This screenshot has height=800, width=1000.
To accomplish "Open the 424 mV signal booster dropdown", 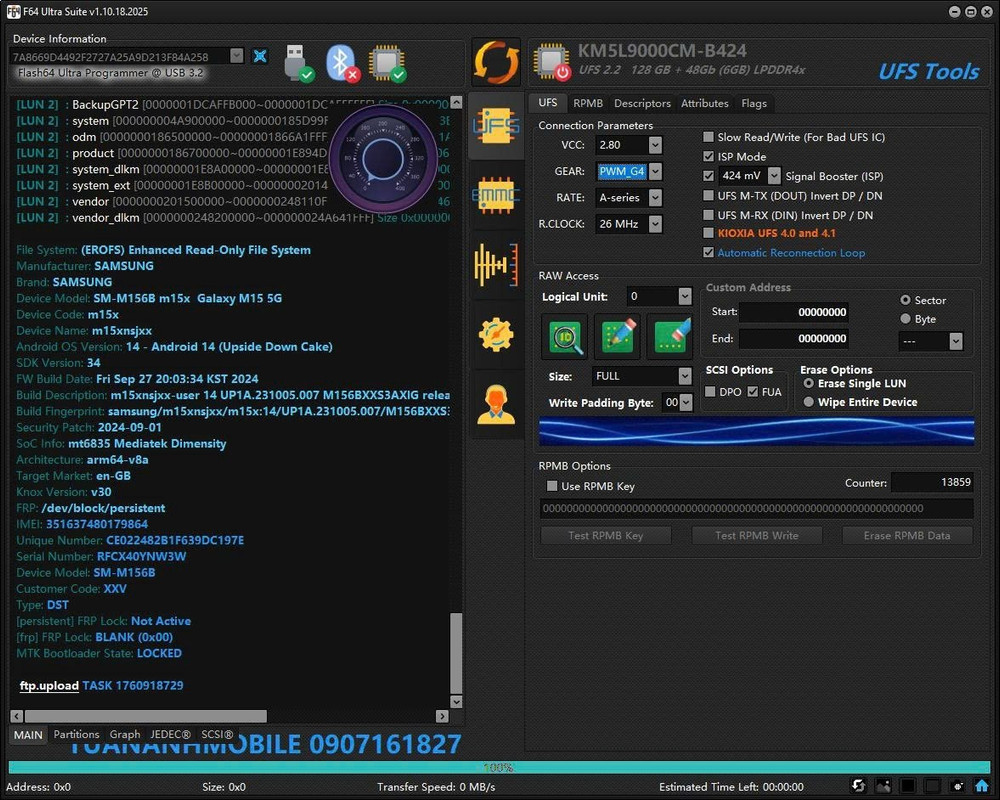I will [x=774, y=175].
